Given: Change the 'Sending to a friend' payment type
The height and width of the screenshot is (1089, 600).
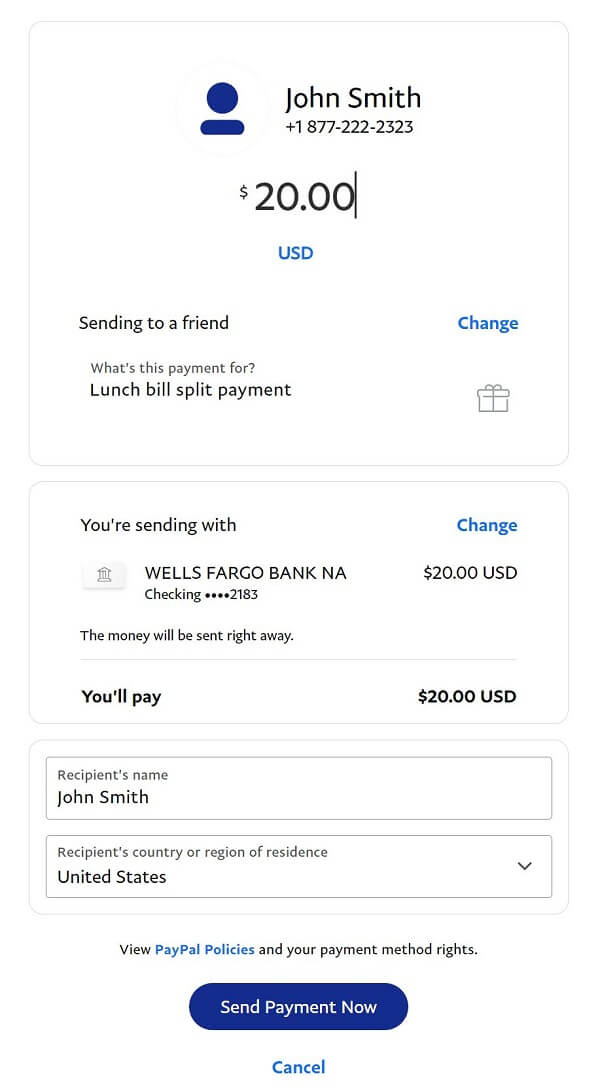Looking at the screenshot, I should pos(487,323).
